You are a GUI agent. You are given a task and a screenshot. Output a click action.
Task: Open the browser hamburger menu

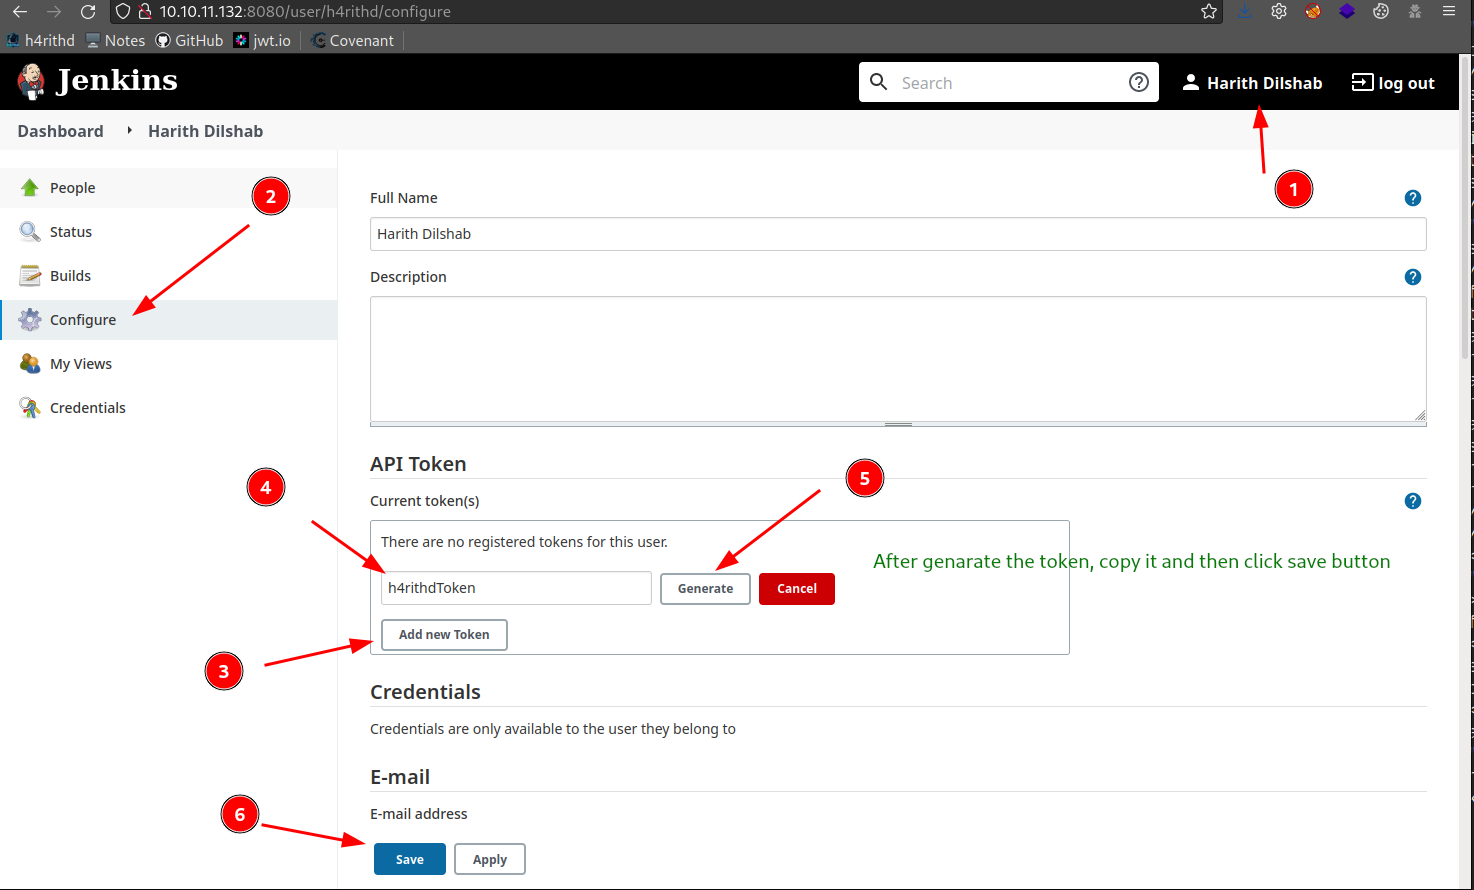[x=1449, y=12]
